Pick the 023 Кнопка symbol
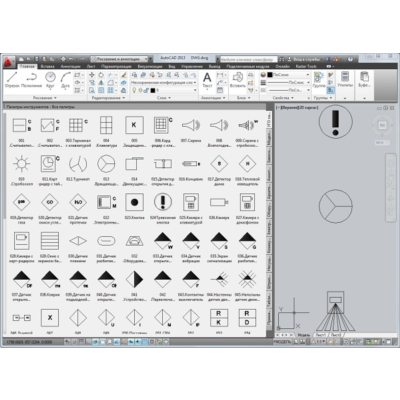 point(134,202)
